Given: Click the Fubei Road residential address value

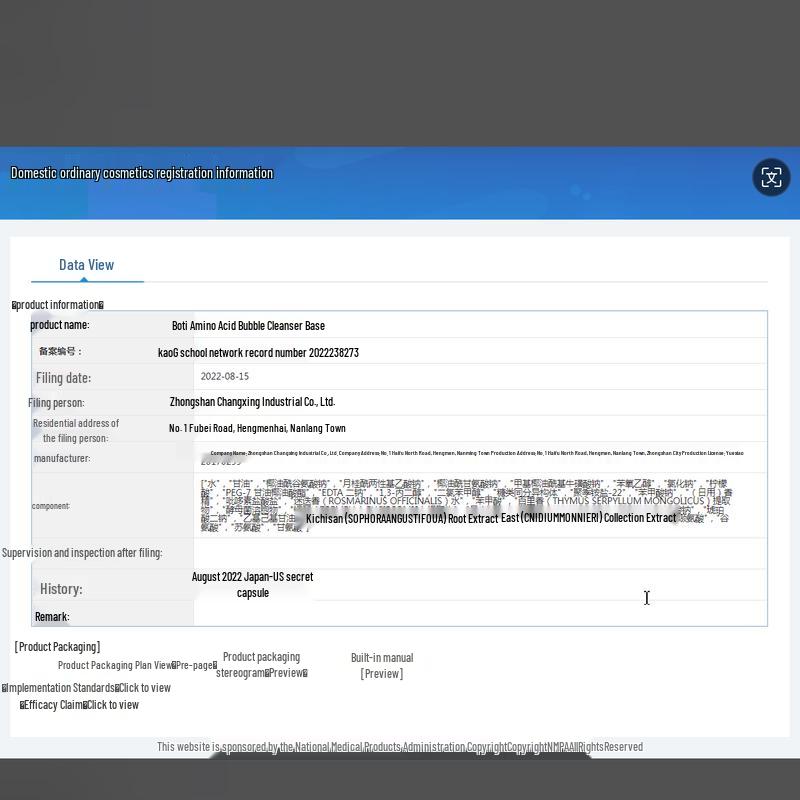Looking at the screenshot, I should click(257, 428).
